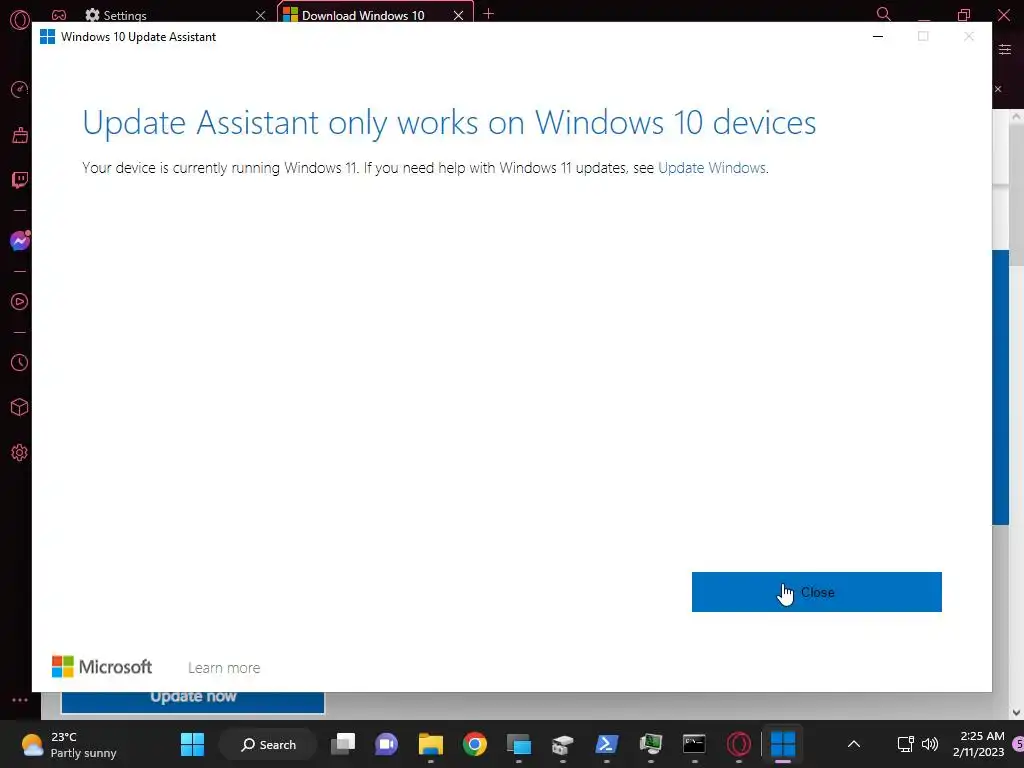Open GX Cleaner icon in Opera sidebar
Viewport: 1024px width, 768px height.
pyautogui.click(x=20, y=135)
